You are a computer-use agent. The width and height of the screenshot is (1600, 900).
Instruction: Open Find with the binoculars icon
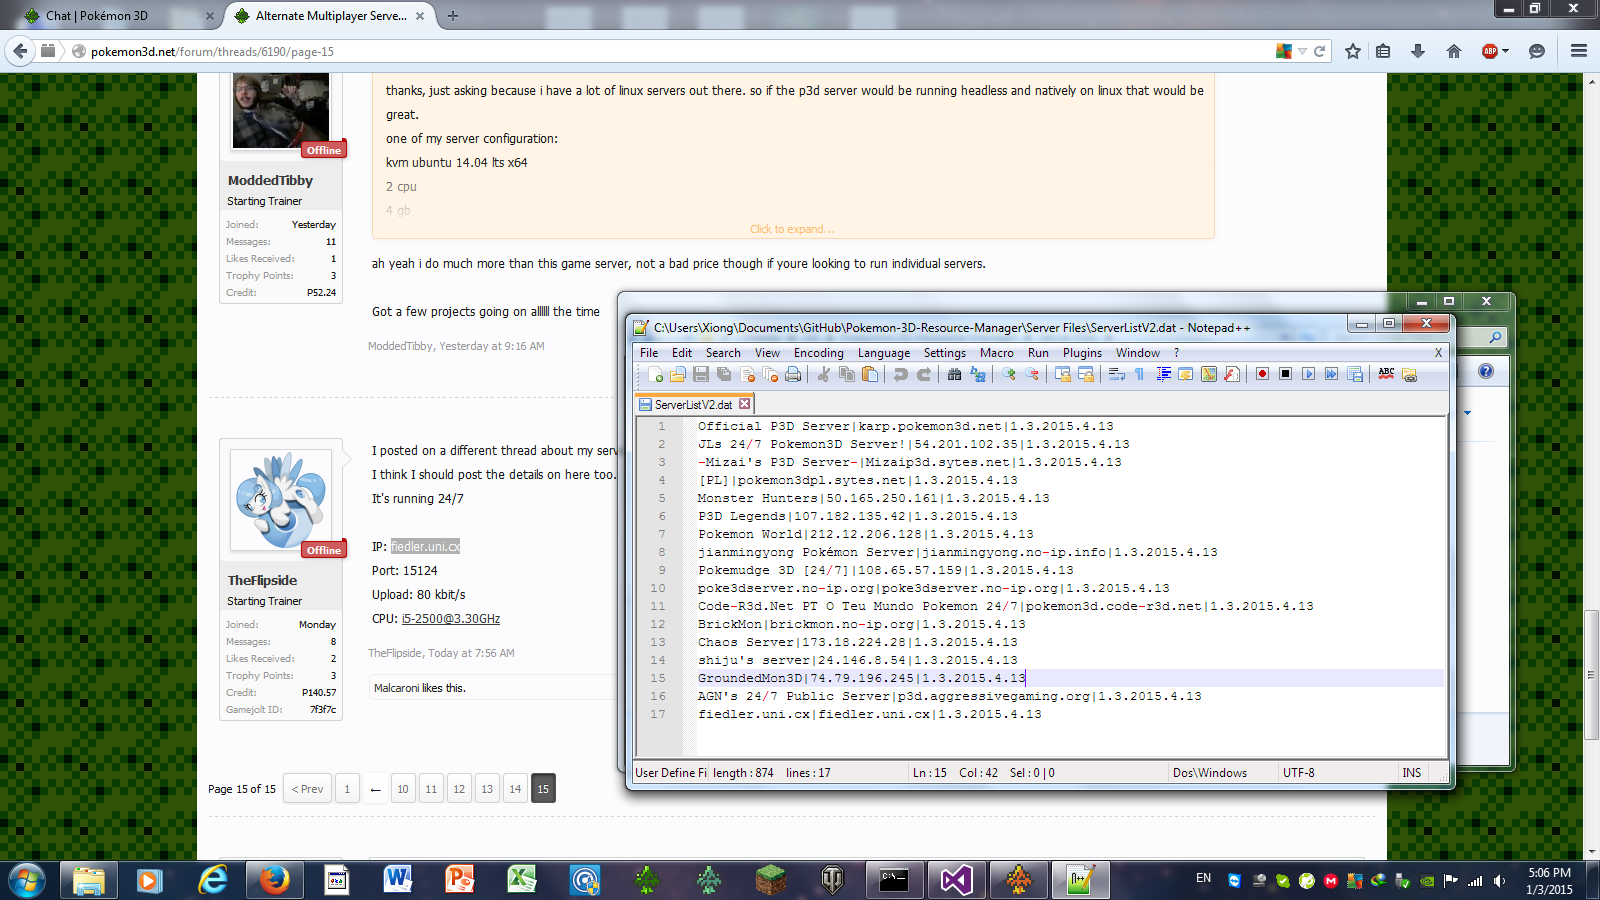(954, 374)
